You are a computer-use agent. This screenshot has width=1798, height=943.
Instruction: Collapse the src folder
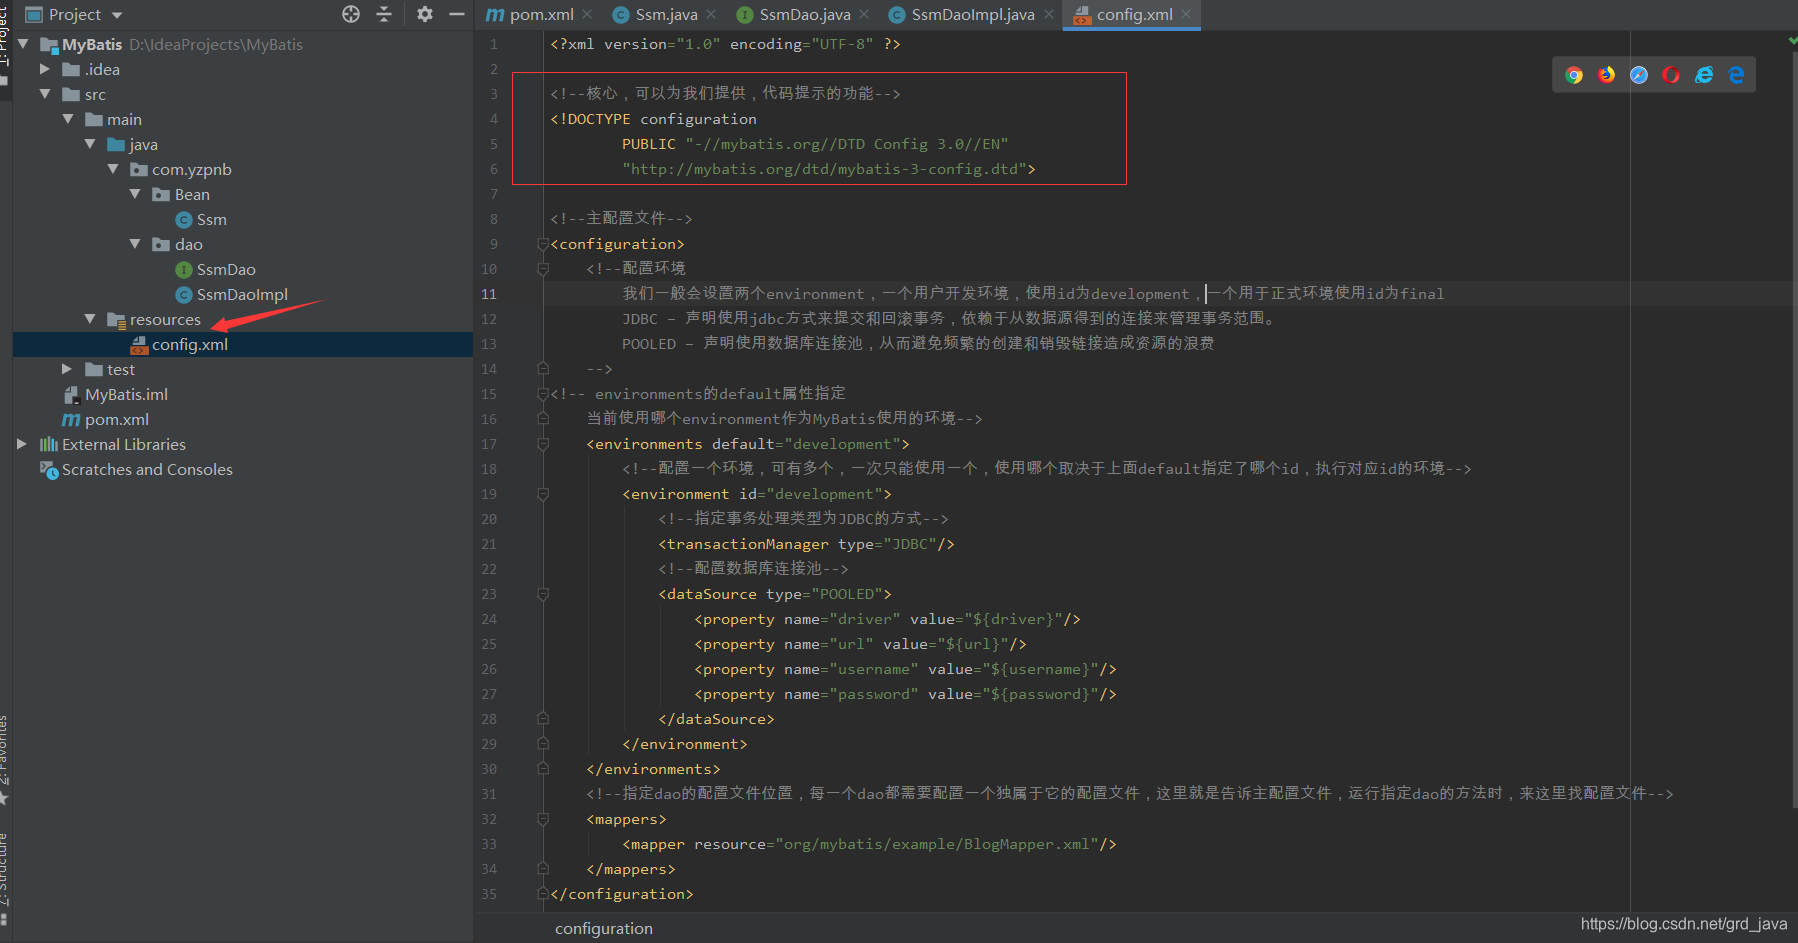click(x=45, y=94)
